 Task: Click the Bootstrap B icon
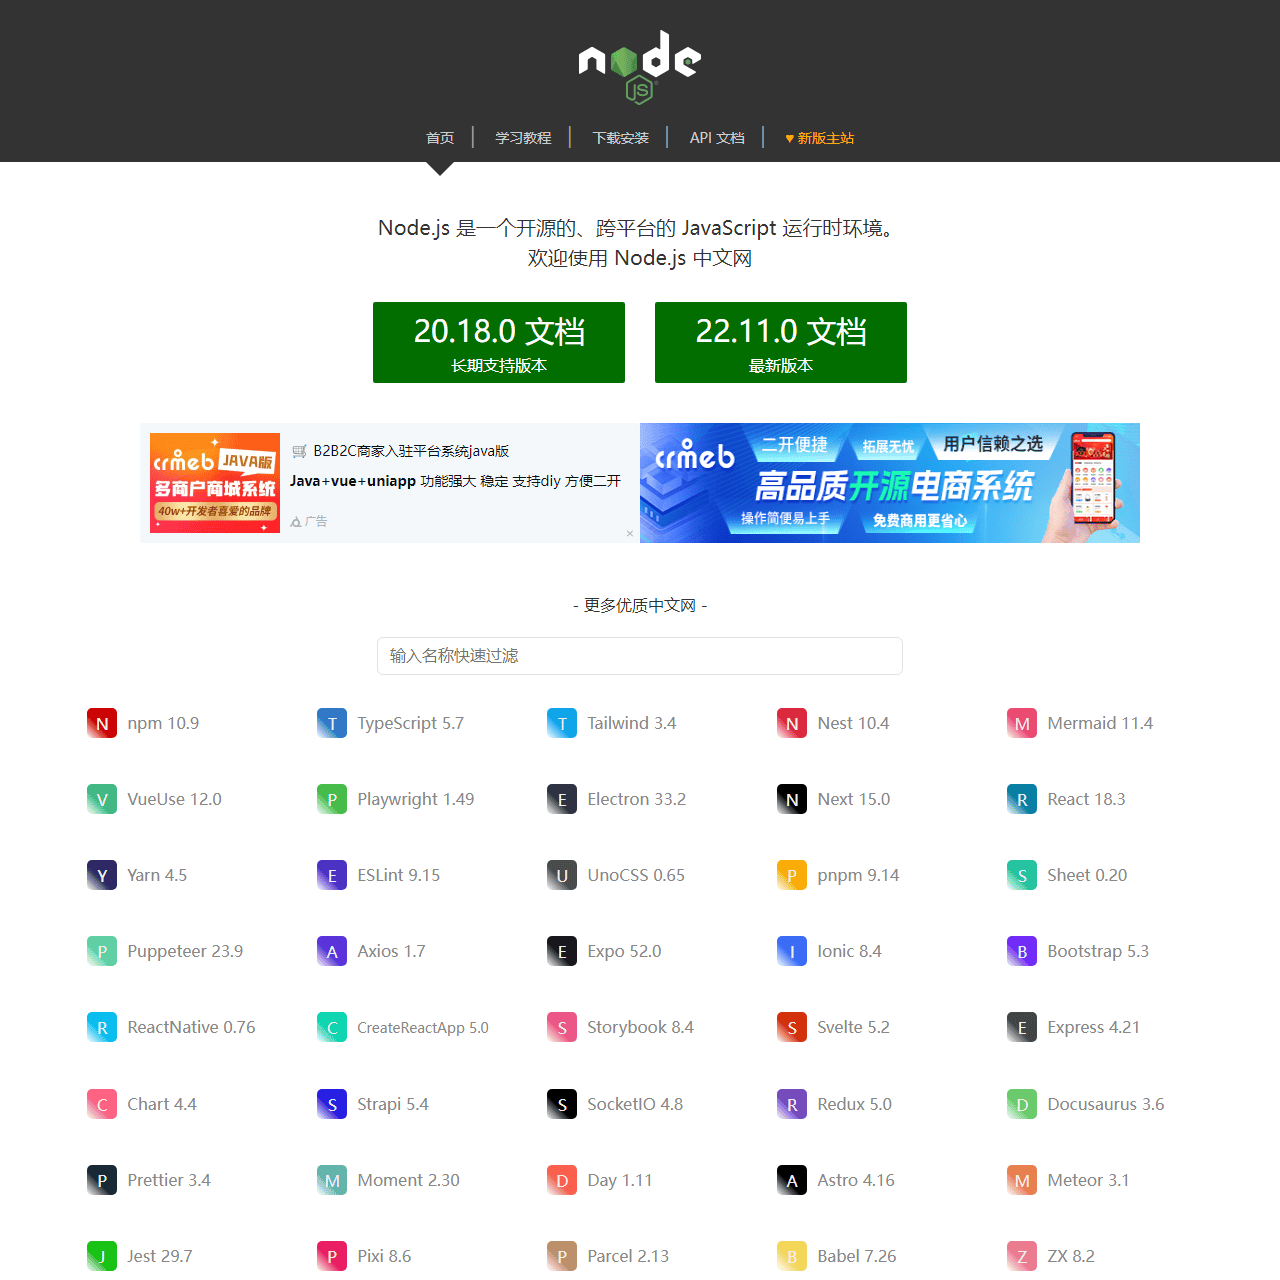click(1022, 951)
